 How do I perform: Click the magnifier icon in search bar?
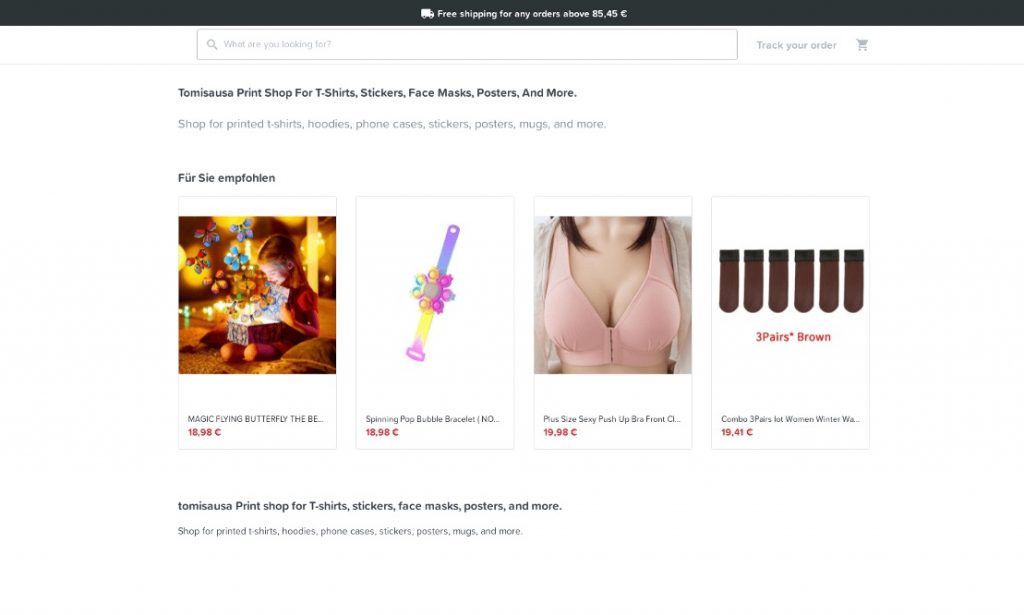click(x=212, y=45)
